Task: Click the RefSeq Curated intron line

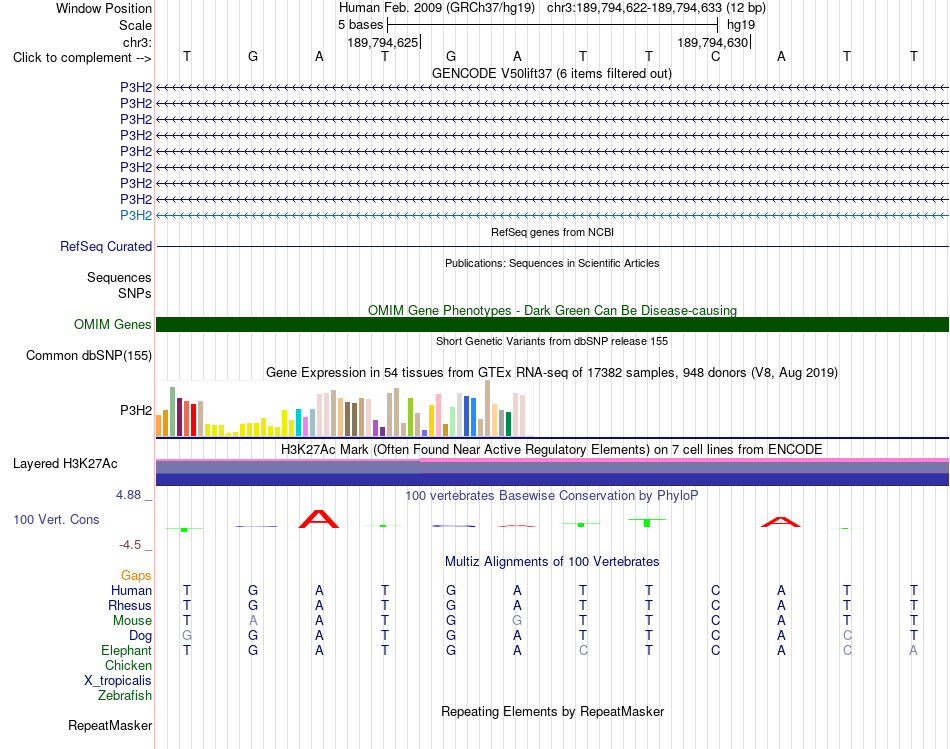Action: (x=552, y=247)
